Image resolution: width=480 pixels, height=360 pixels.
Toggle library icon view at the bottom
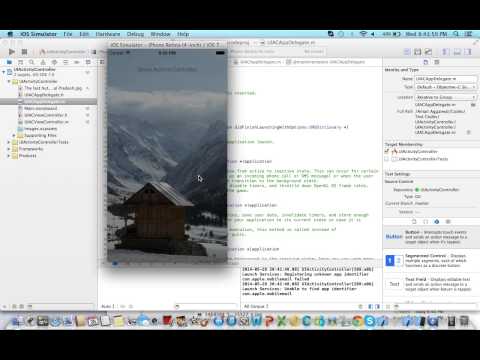tap(388, 306)
